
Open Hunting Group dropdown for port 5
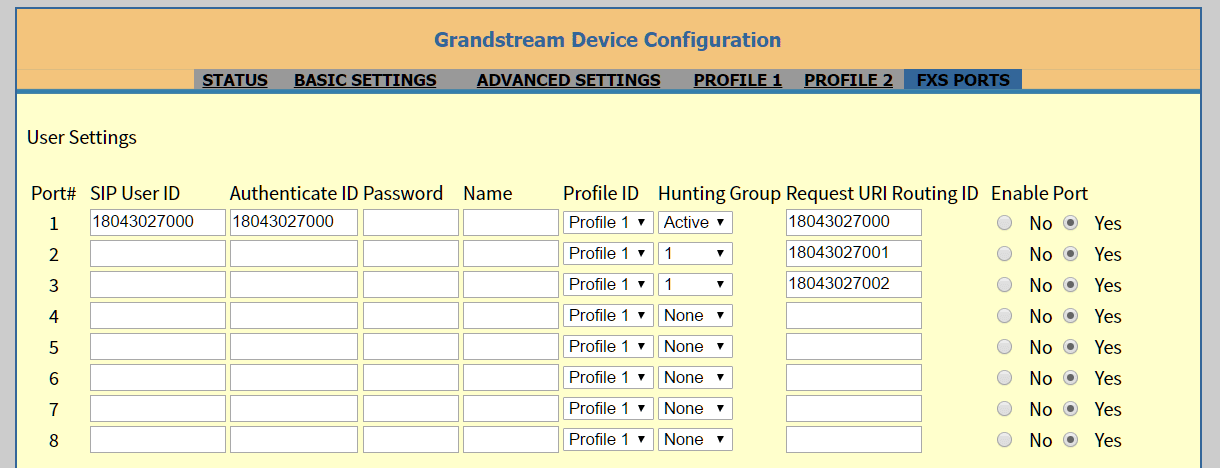695,346
